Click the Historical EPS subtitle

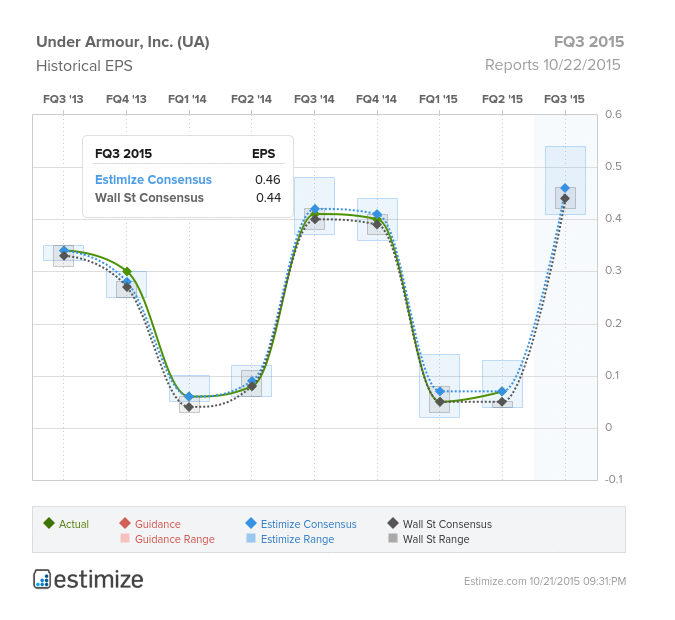tap(84, 66)
